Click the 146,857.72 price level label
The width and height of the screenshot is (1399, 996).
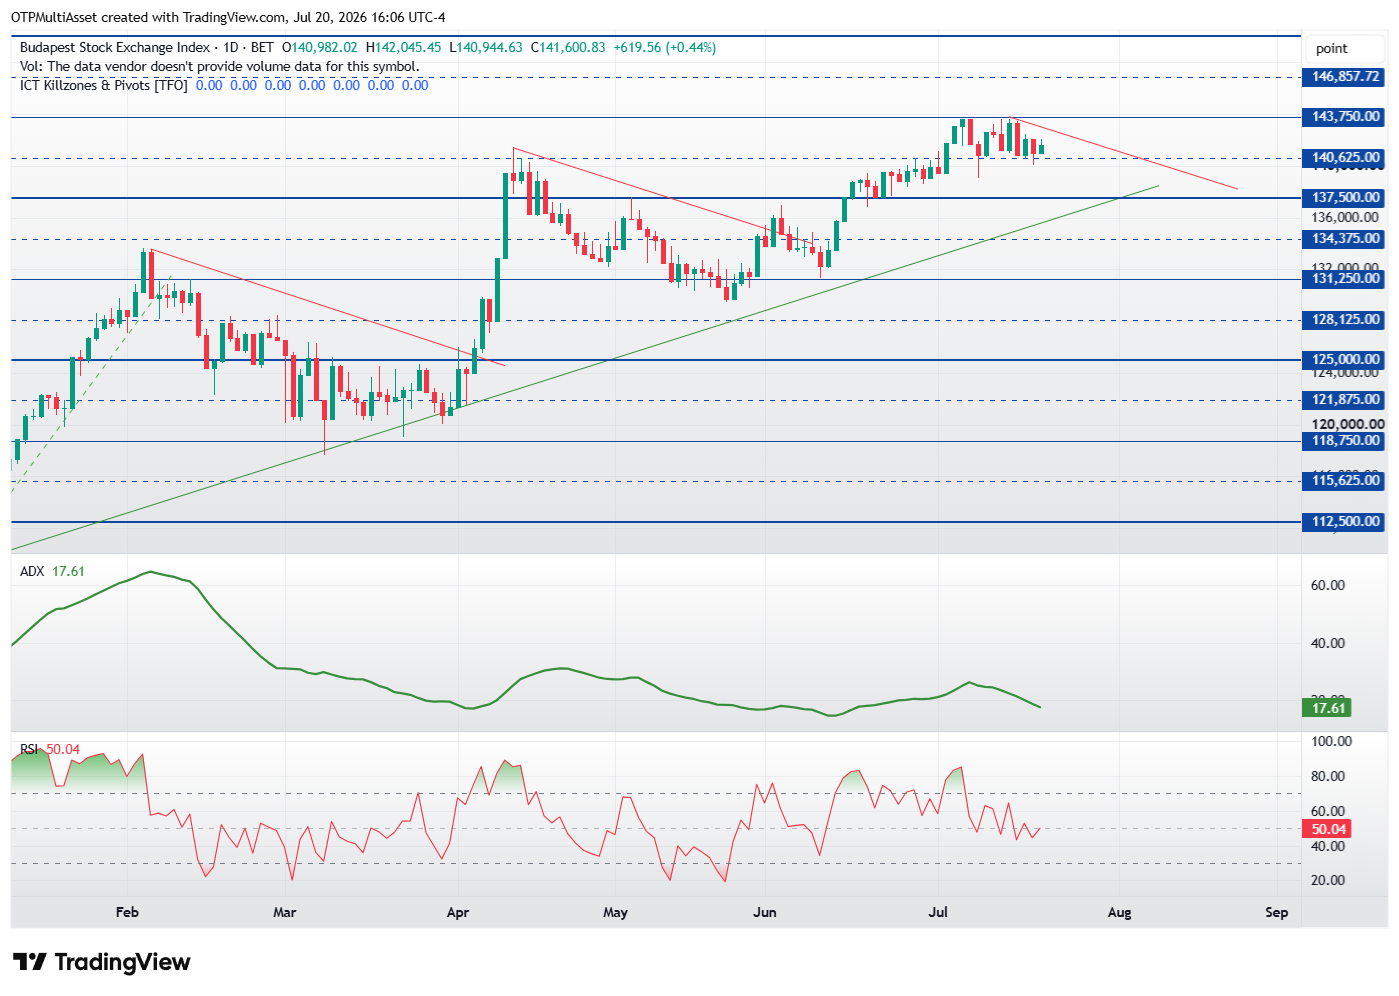pos(1344,77)
